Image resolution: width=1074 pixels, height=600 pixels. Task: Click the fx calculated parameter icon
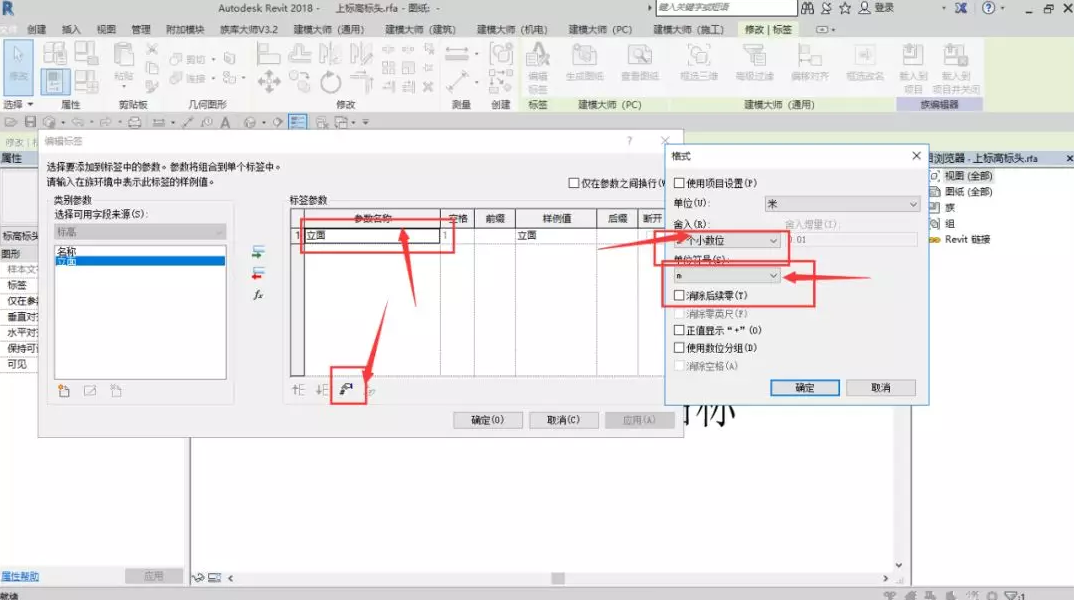pos(258,295)
